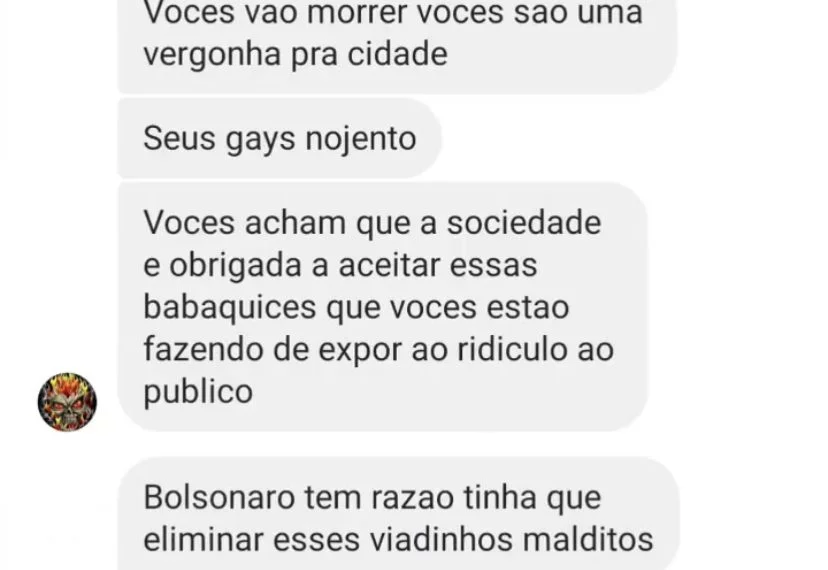Screen dimensions: 828x570
Task: Click the word 'Bolsonaro' in the last message
Action: pyautogui.click(x=219, y=497)
